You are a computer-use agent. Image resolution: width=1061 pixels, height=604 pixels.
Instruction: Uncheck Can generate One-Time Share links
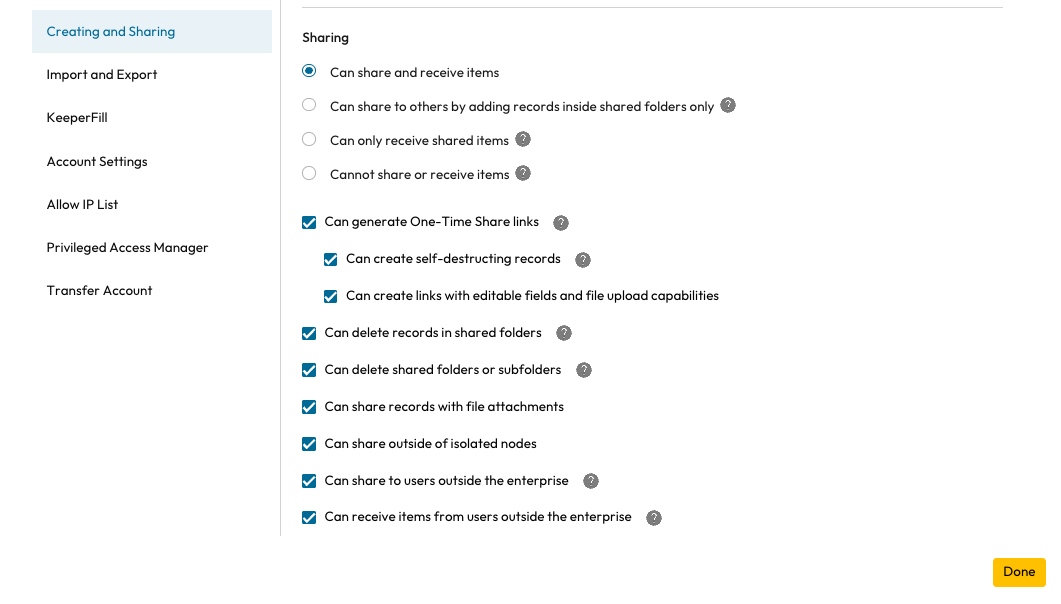(x=309, y=222)
